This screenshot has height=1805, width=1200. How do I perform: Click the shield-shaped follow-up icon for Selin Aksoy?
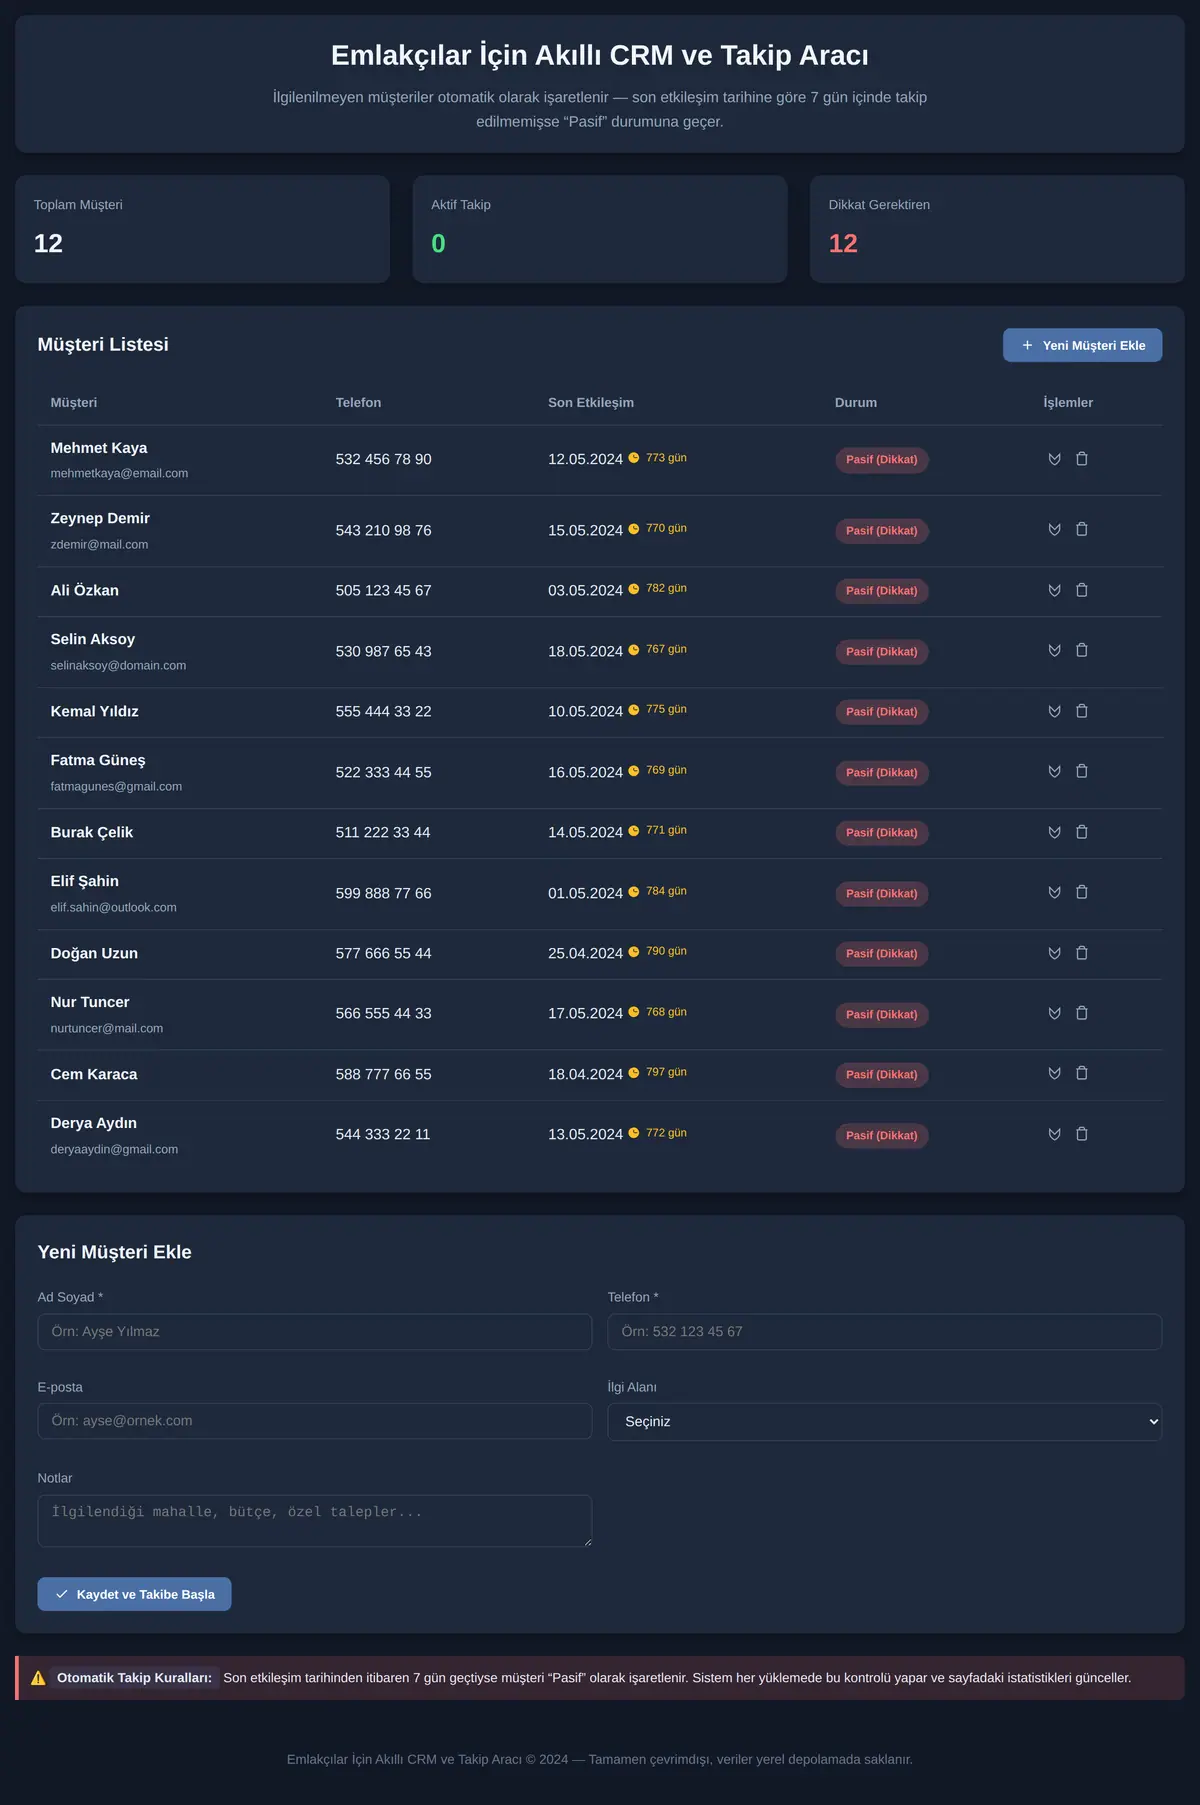coord(1054,650)
